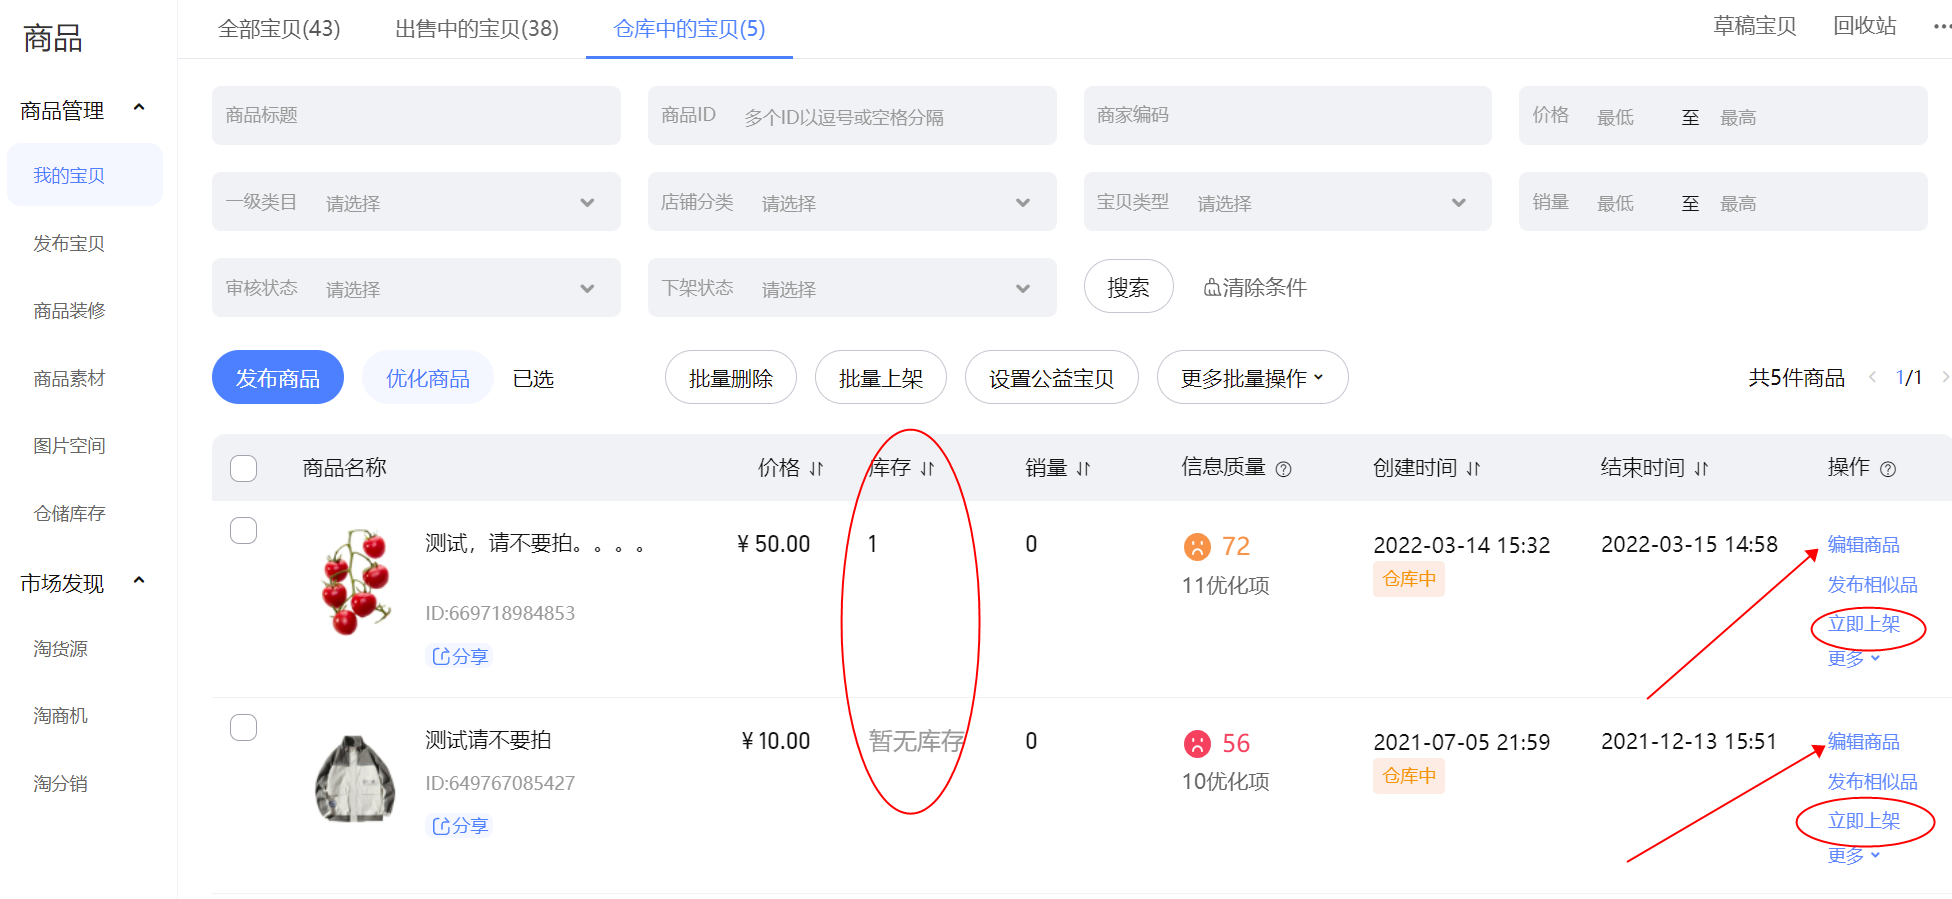Sort product table by 价格 sort icon
The width and height of the screenshot is (1952, 899).
click(816, 468)
